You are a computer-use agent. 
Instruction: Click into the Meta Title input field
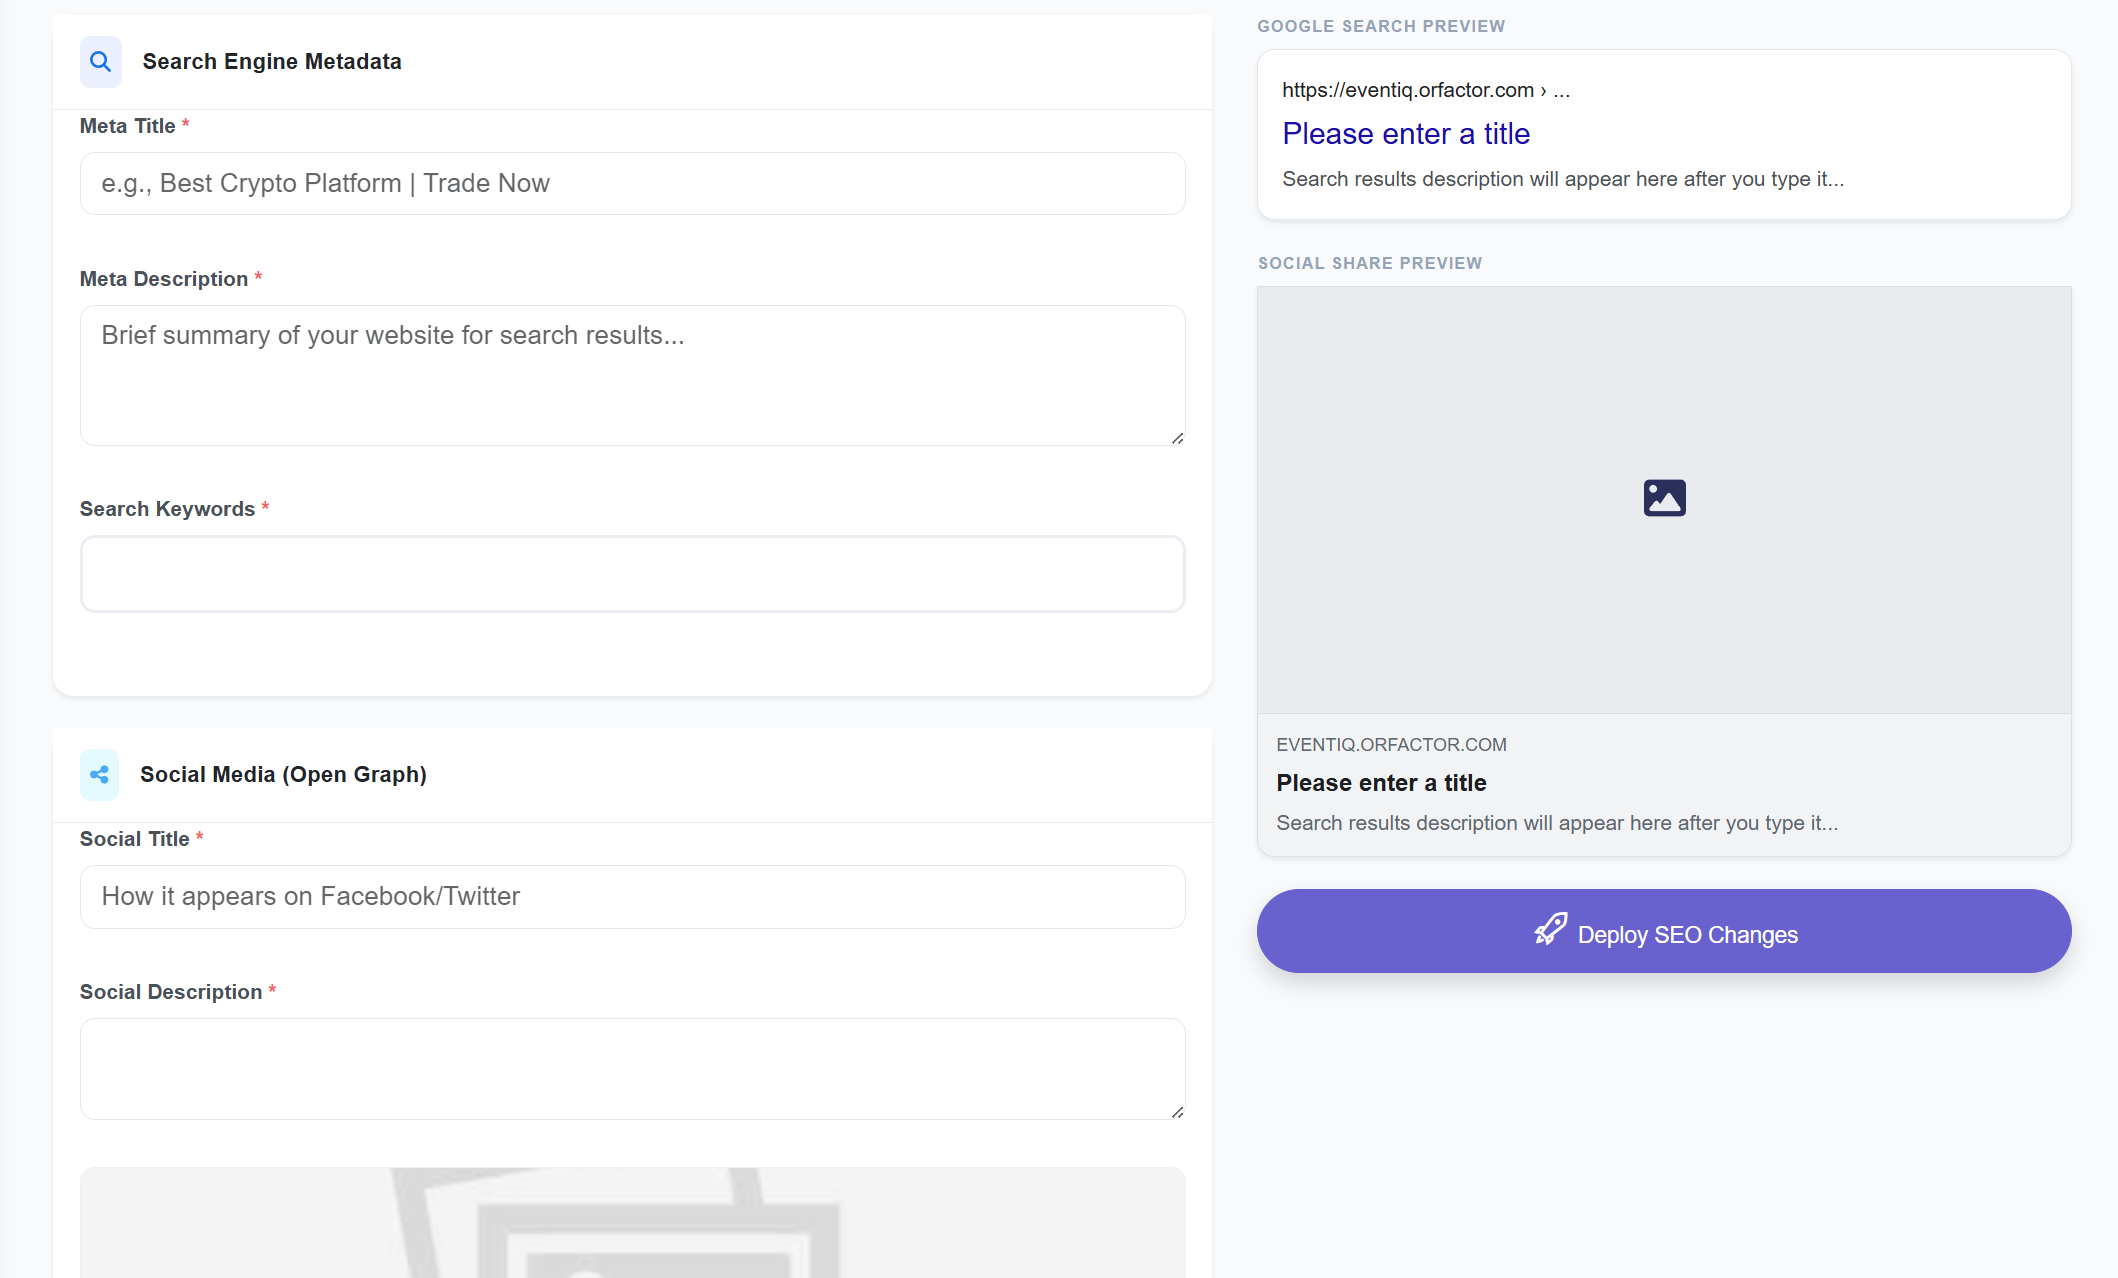(632, 183)
